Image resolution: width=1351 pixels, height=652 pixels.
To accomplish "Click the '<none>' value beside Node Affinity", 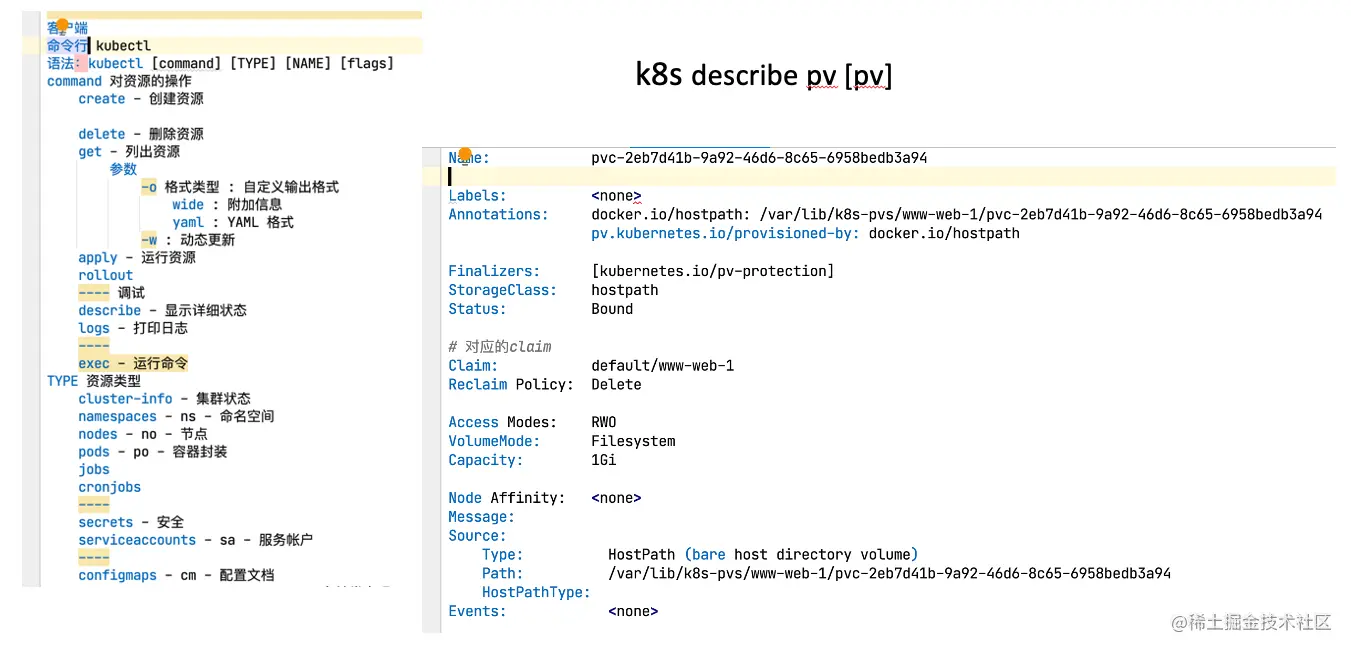I will pos(616,498).
